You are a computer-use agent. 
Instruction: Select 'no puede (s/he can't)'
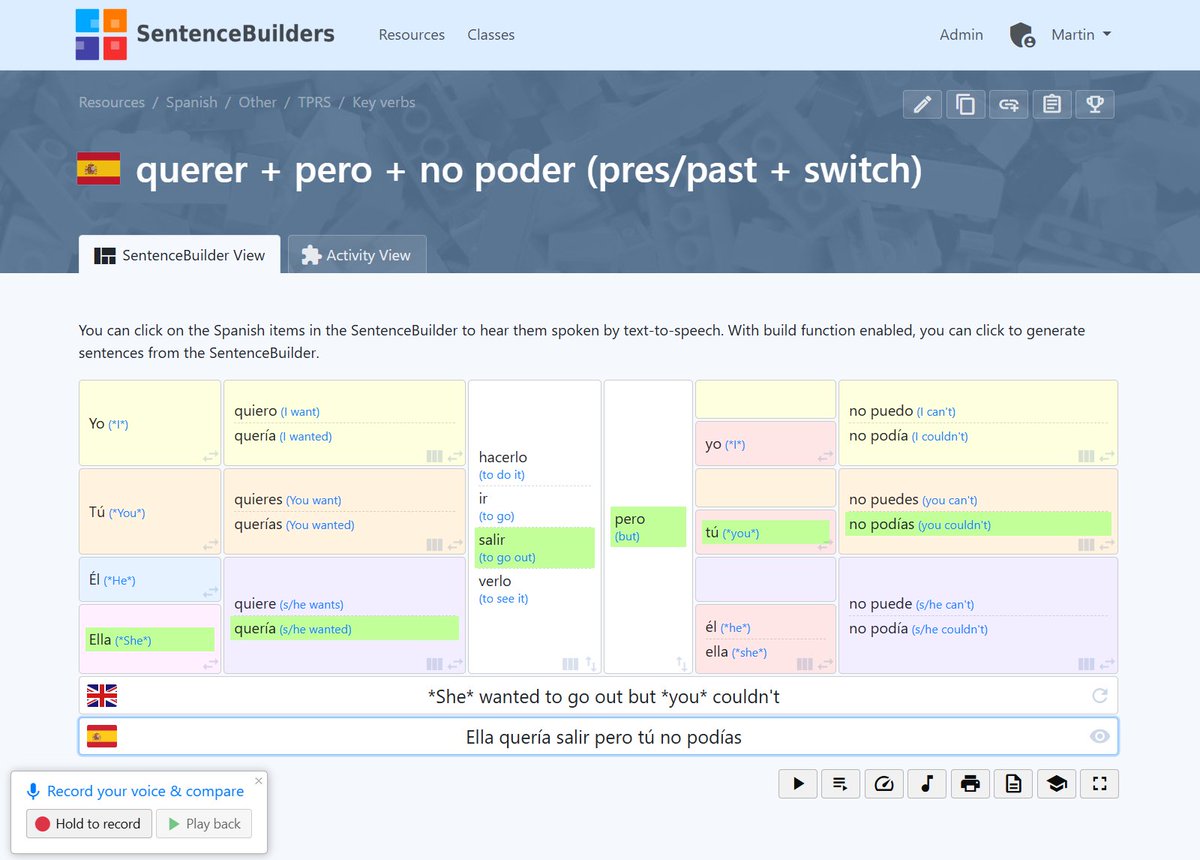coord(912,604)
